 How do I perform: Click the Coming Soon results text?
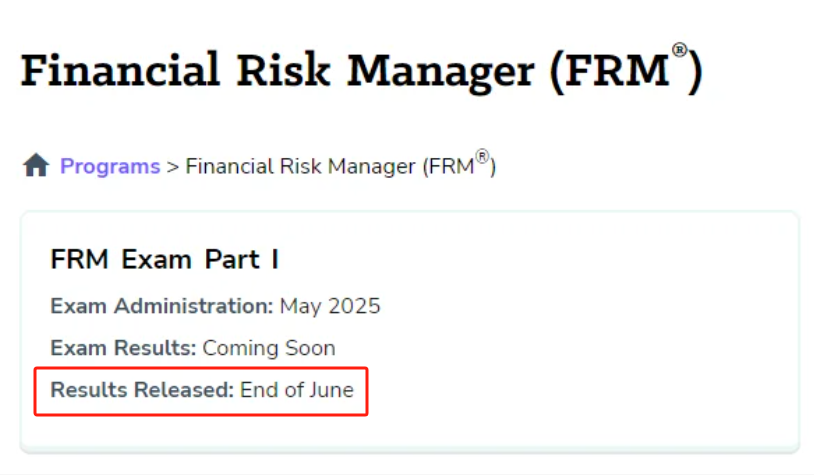269,348
